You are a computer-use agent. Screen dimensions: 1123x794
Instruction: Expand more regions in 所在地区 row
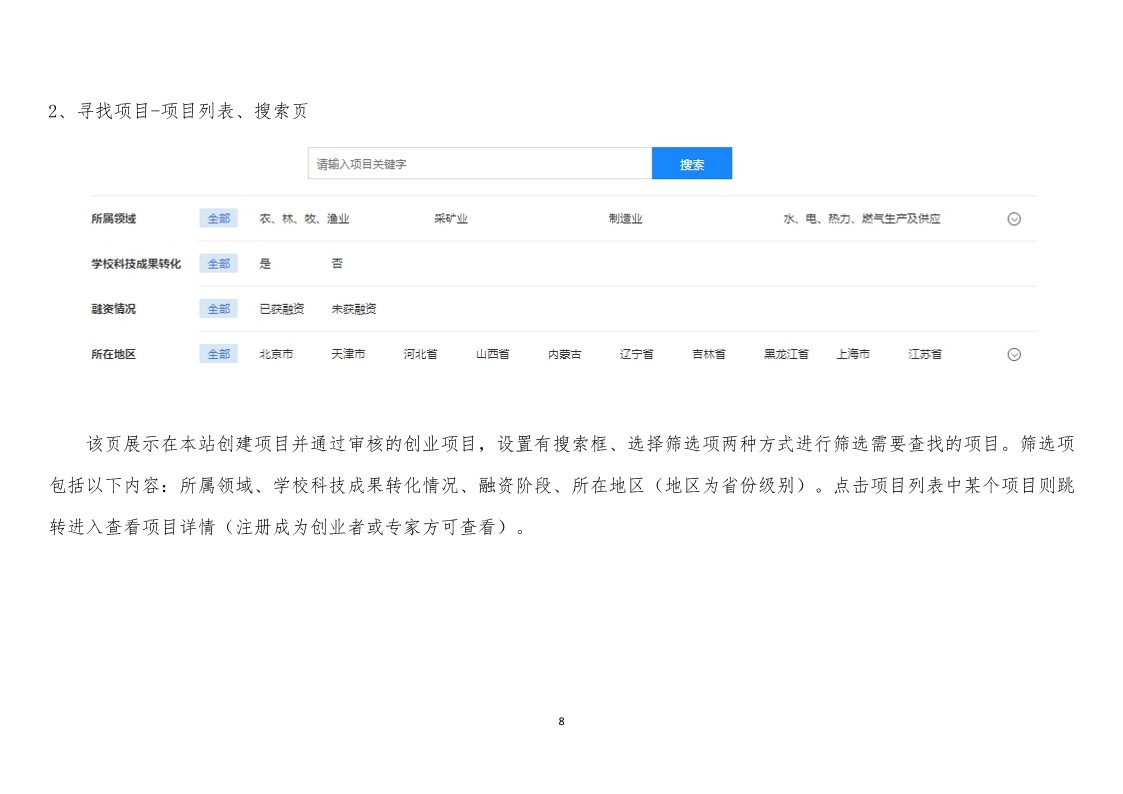coord(1013,354)
